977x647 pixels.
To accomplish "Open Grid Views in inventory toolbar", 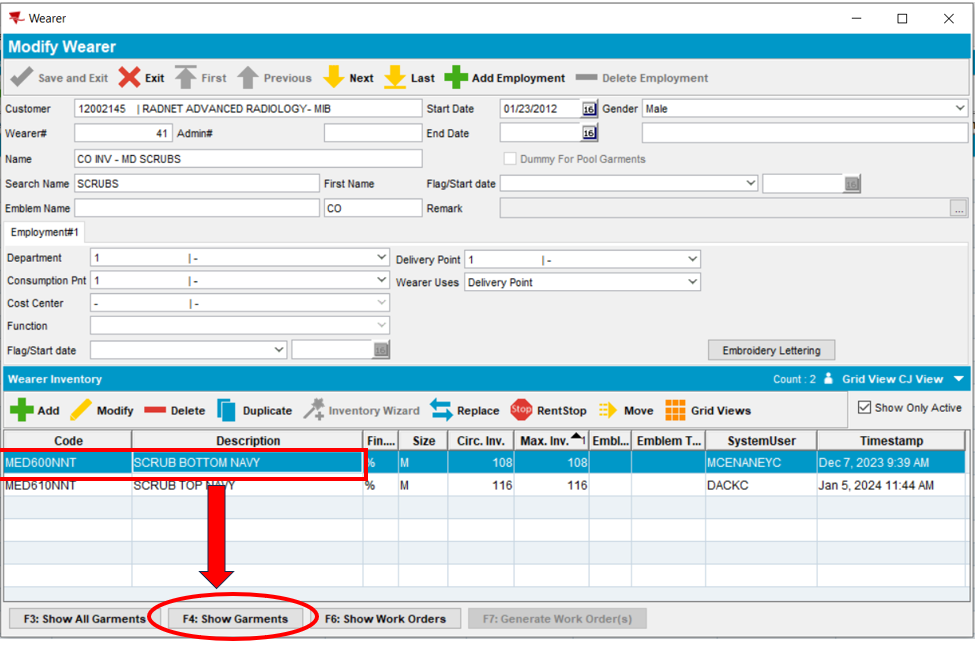I will [676, 410].
